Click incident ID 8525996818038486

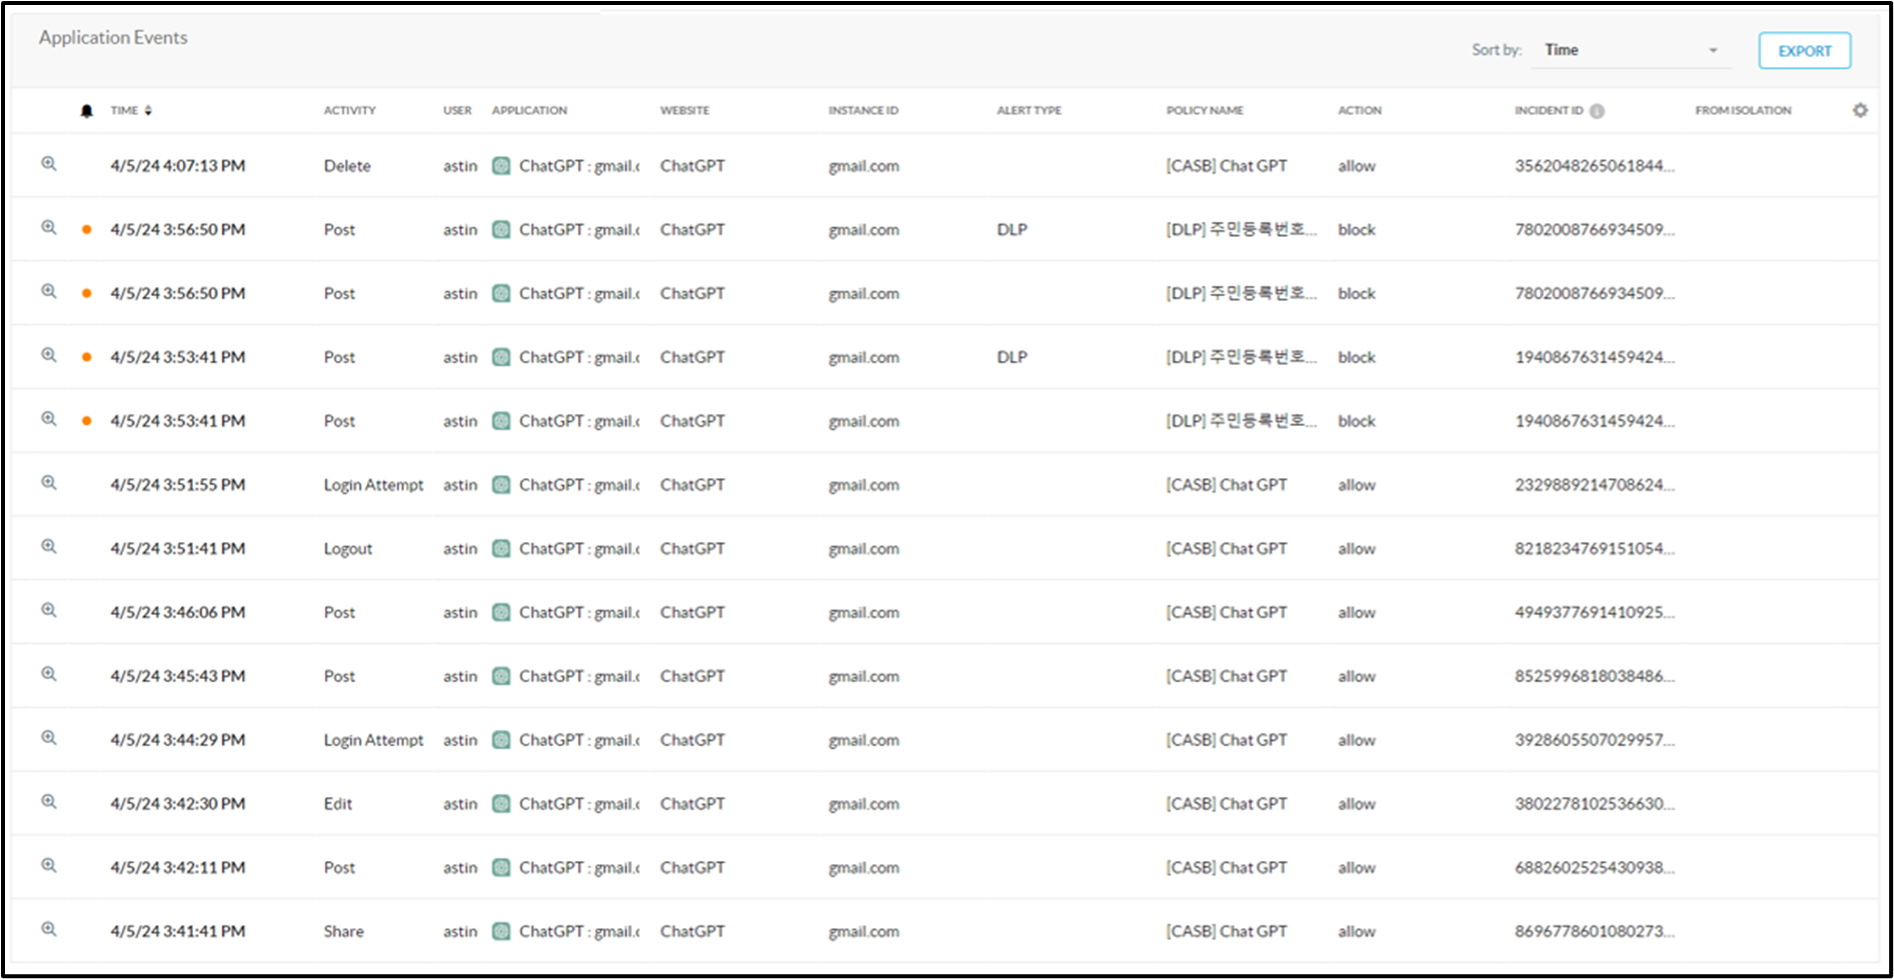[x=1594, y=677]
